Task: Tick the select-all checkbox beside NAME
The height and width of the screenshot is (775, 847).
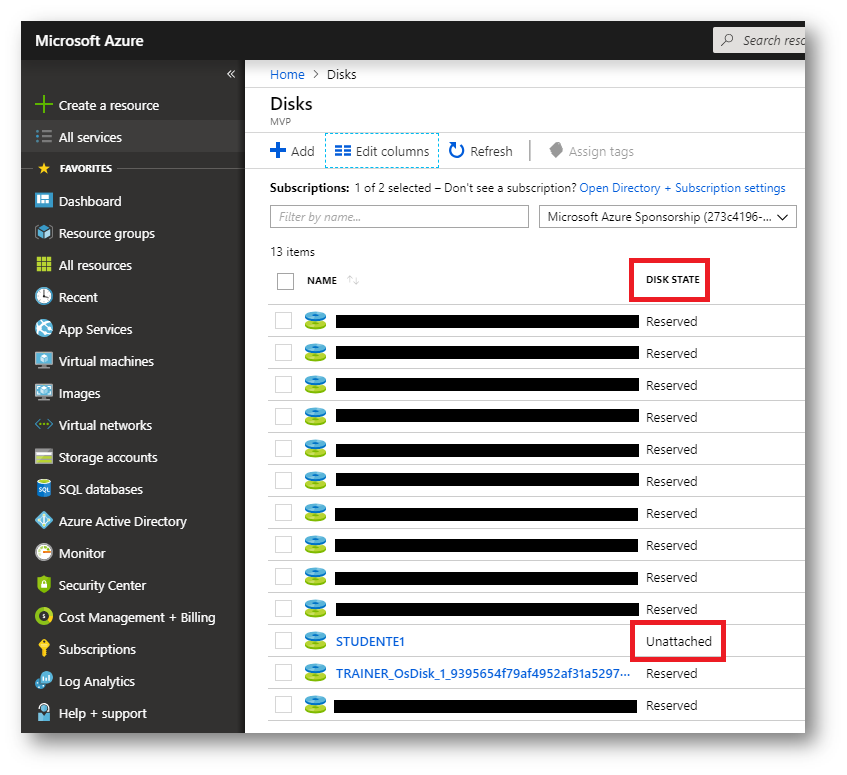Action: click(x=285, y=281)
